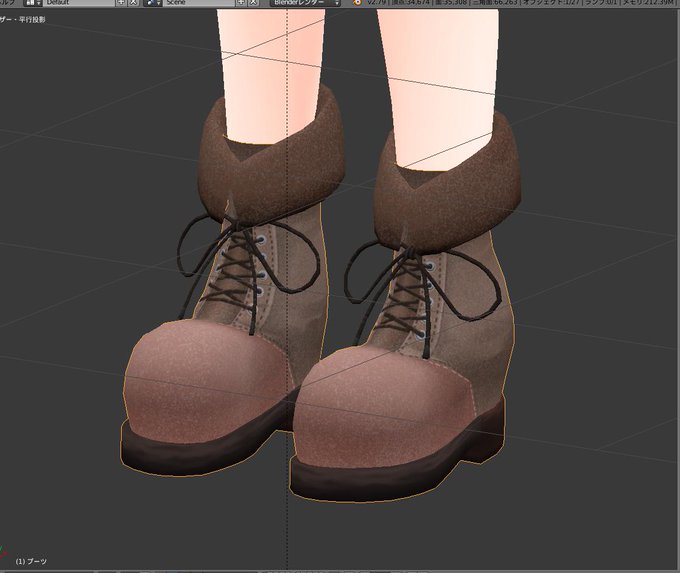Click the ユーザー・平行投影 viewport label
The height and width of the screenshot is (573, 680).
coord(23,20)
